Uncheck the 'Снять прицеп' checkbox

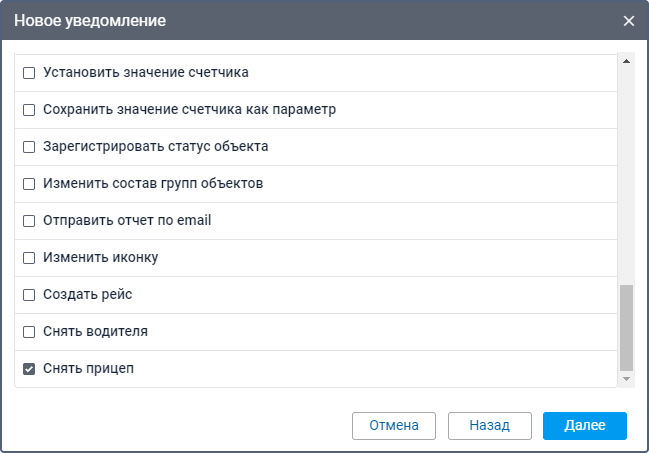pyautogui.click(x=29, y=369)
